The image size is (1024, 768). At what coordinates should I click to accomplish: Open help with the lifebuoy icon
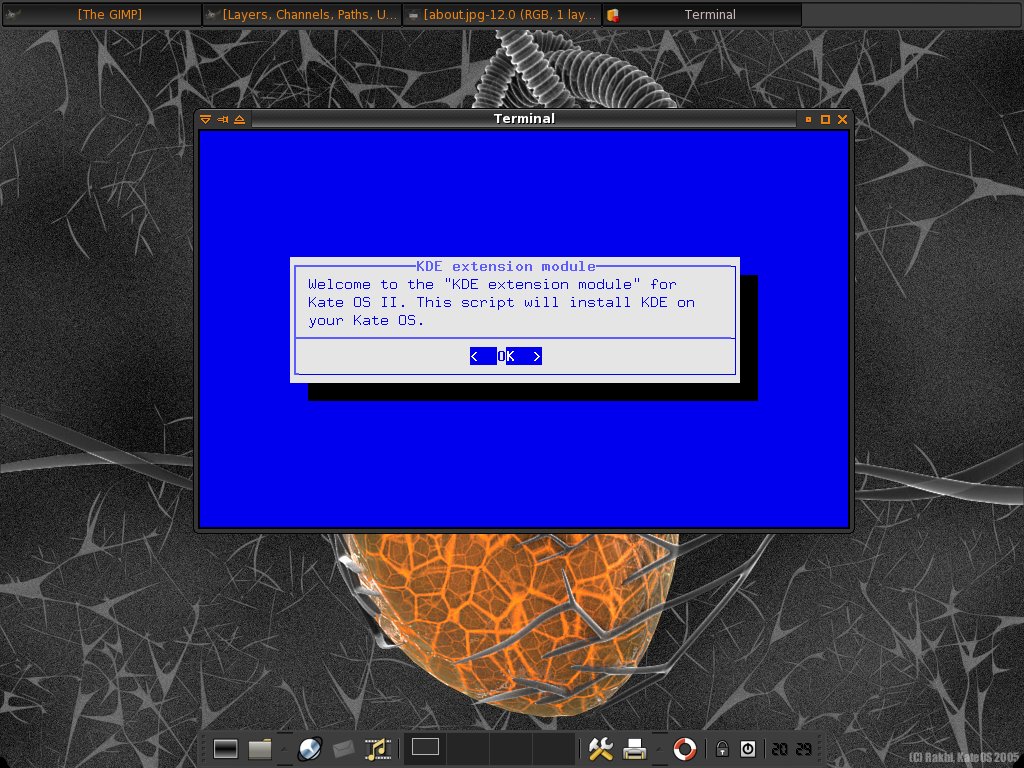(684, 749)
